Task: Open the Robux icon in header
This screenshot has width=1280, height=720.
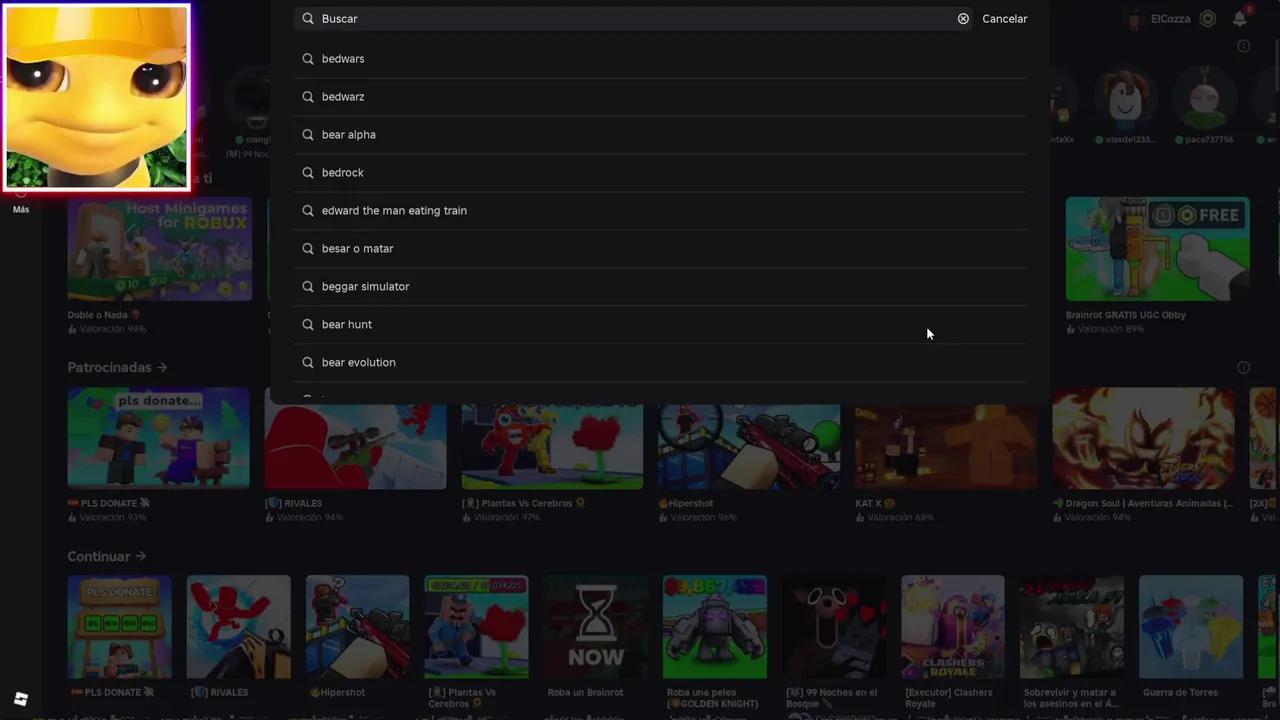Action: 1208,19
